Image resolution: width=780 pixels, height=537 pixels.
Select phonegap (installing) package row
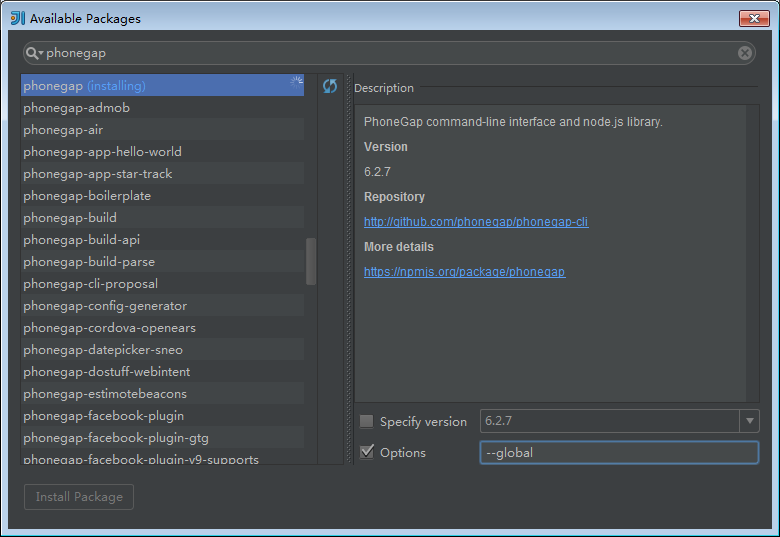(x=162, y=86)
